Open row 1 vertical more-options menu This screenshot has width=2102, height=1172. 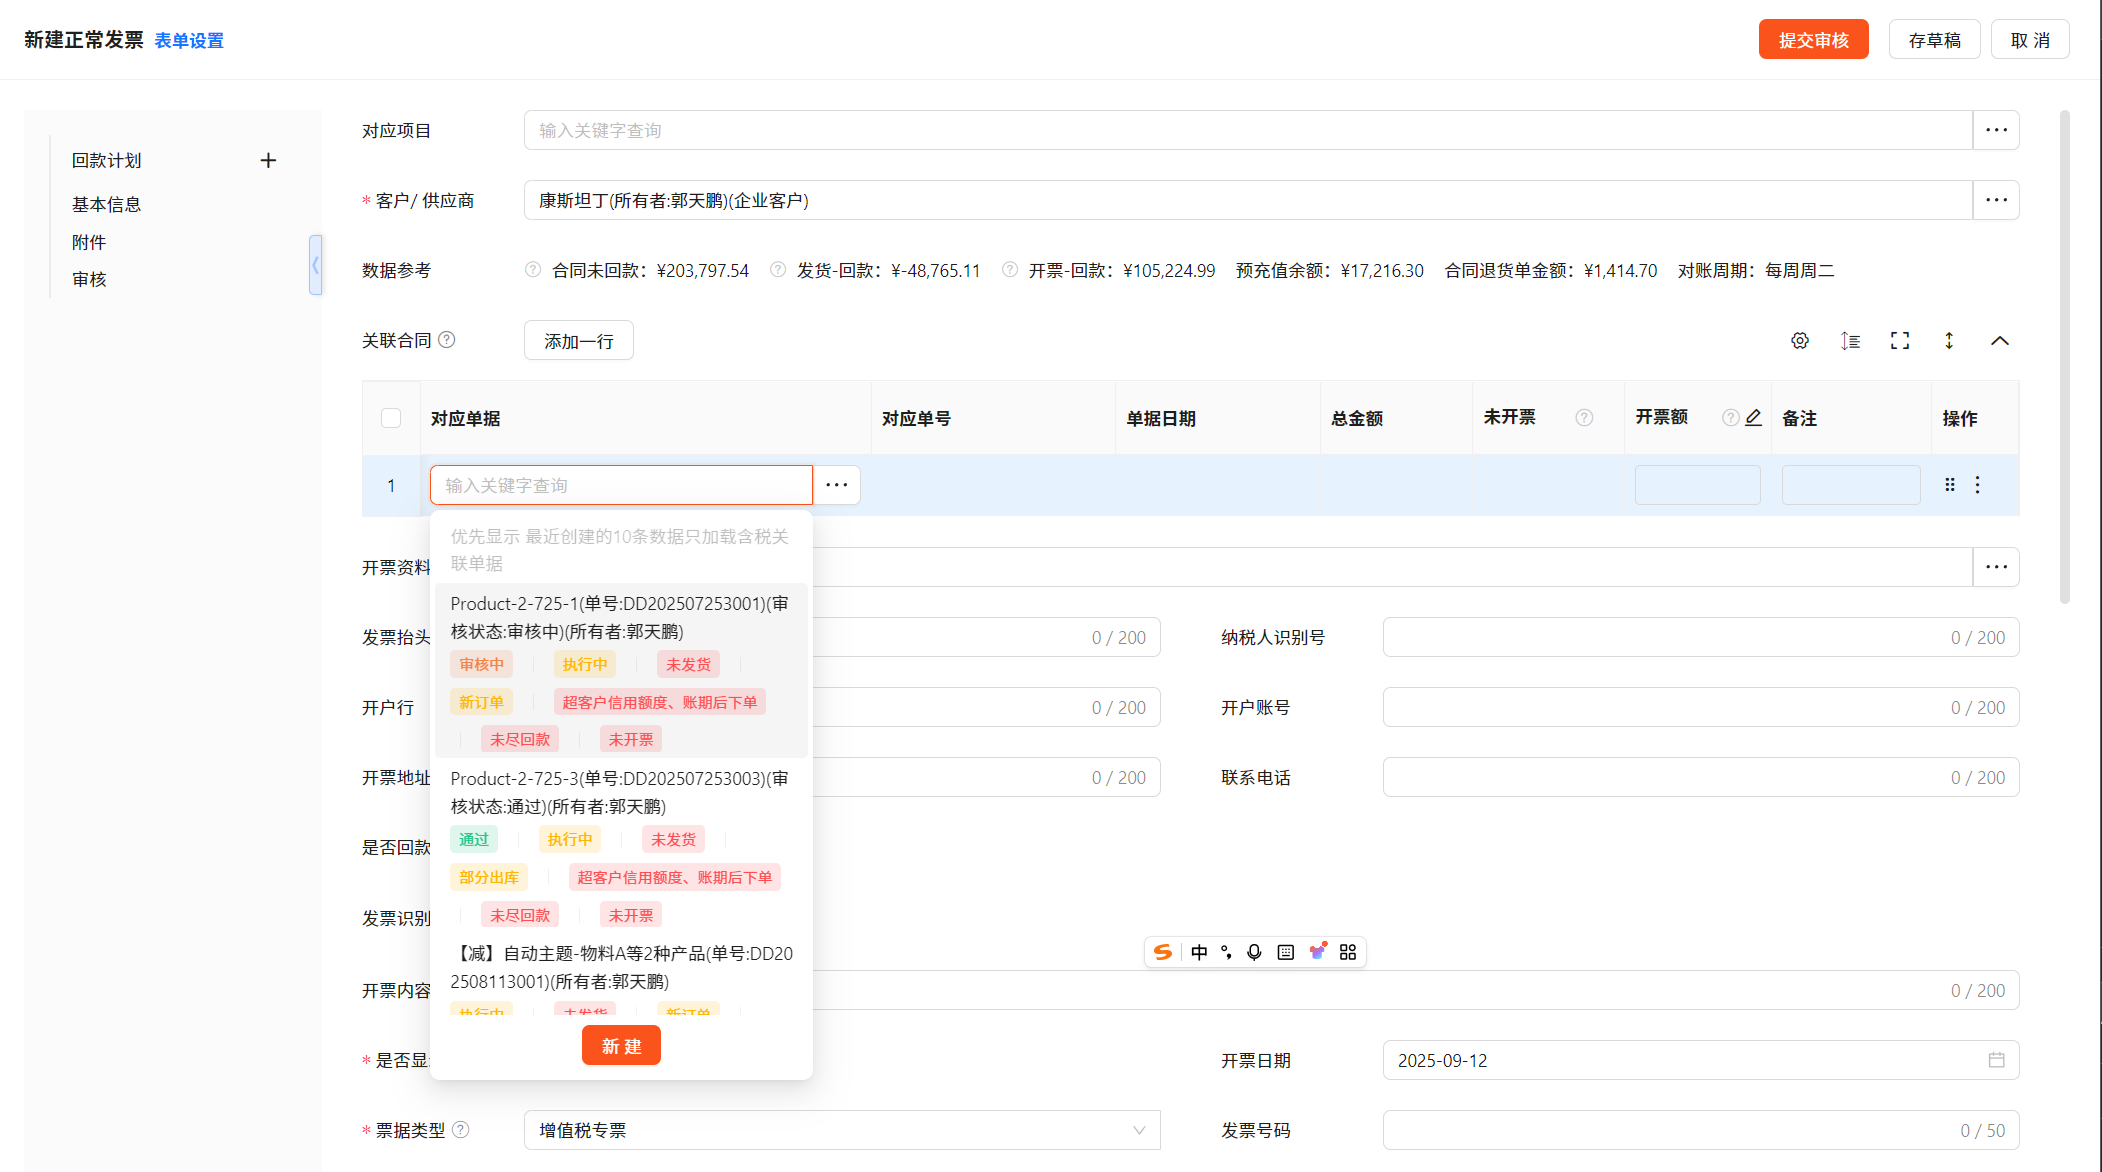[1977, 485]
